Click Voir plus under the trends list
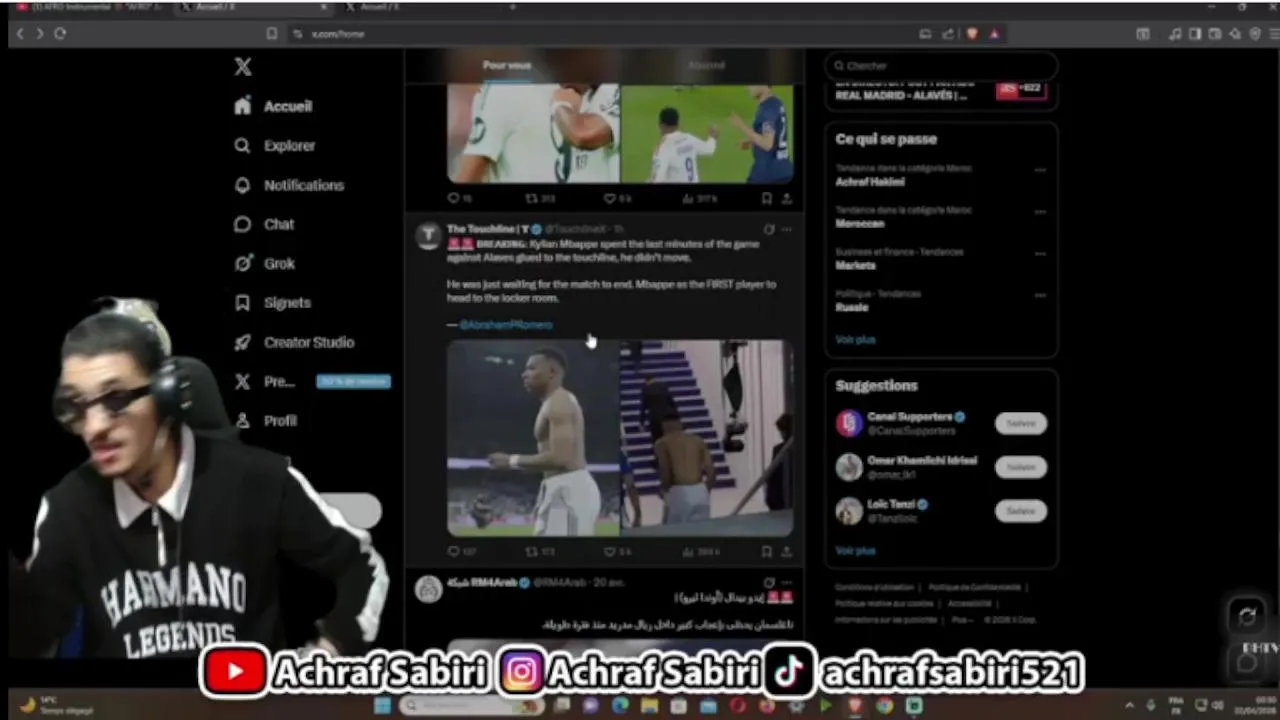This screenshot has width=1280, height=720. pos(855,340)
